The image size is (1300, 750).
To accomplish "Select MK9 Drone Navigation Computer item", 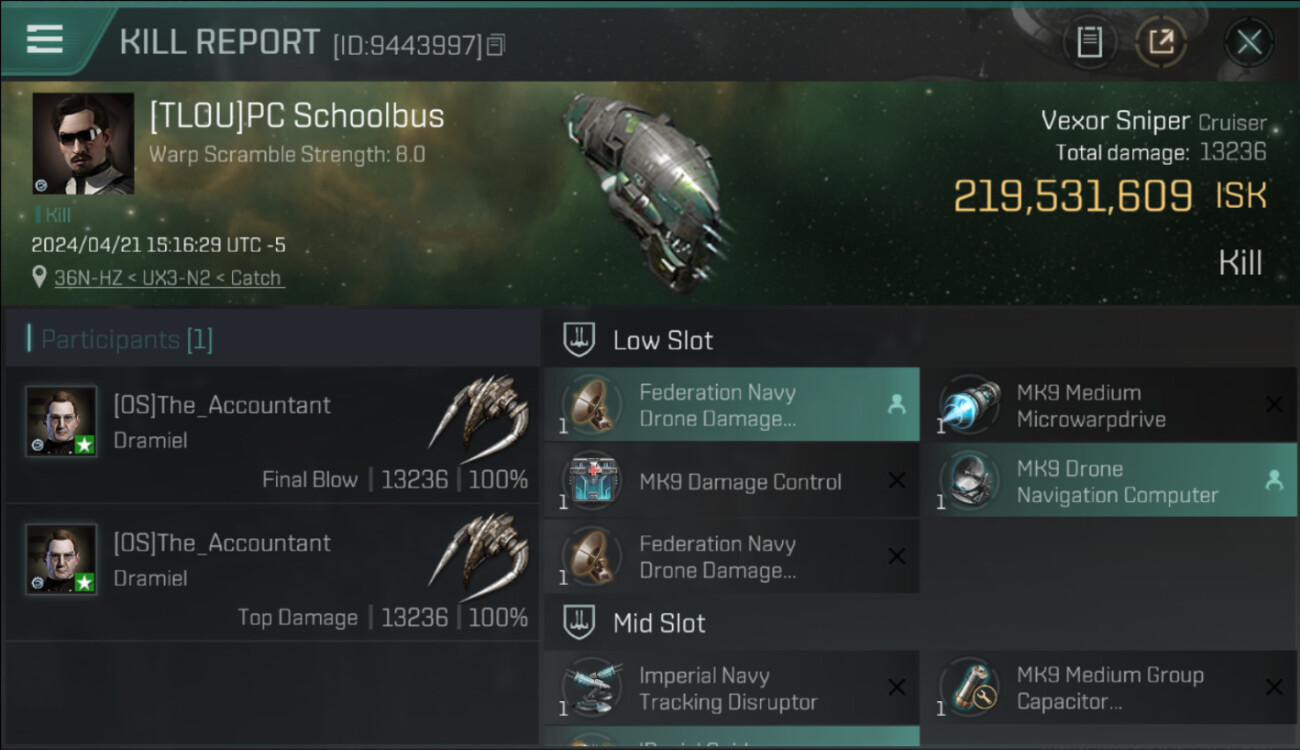I will tap(1116, 482).
